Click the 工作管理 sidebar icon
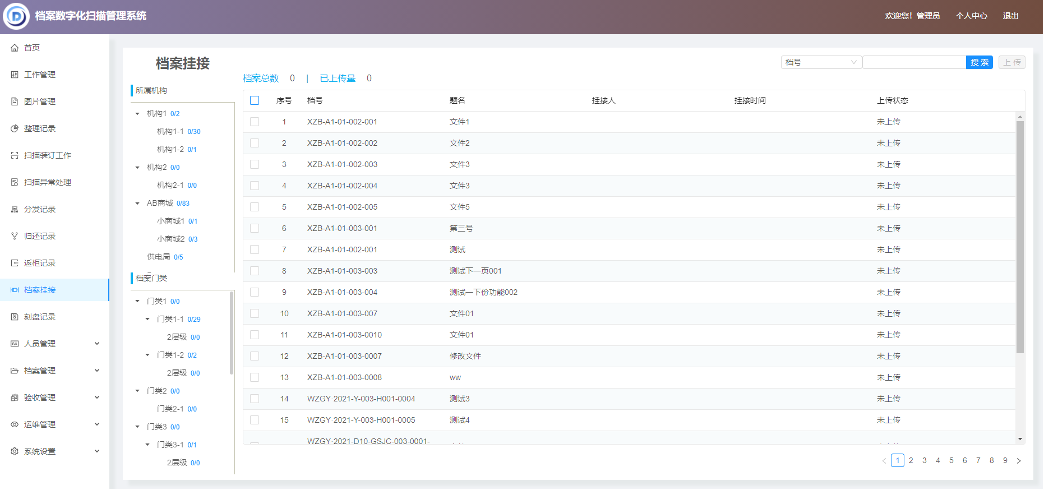The width and height of the screenshot is (1043, 489). (x=13, y=75)
